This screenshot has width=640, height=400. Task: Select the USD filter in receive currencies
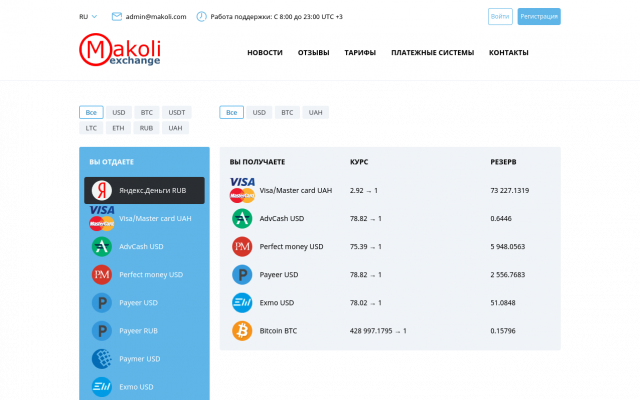(259, 112)
